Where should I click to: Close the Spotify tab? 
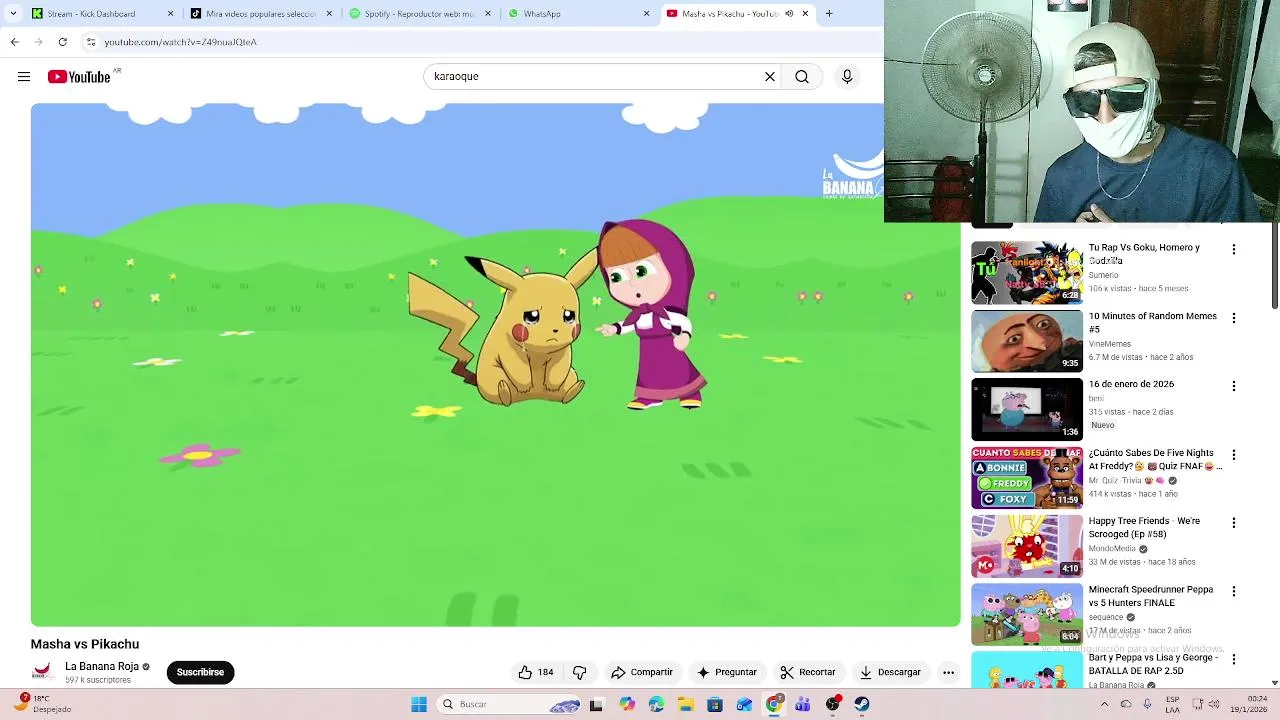[488, 14]
